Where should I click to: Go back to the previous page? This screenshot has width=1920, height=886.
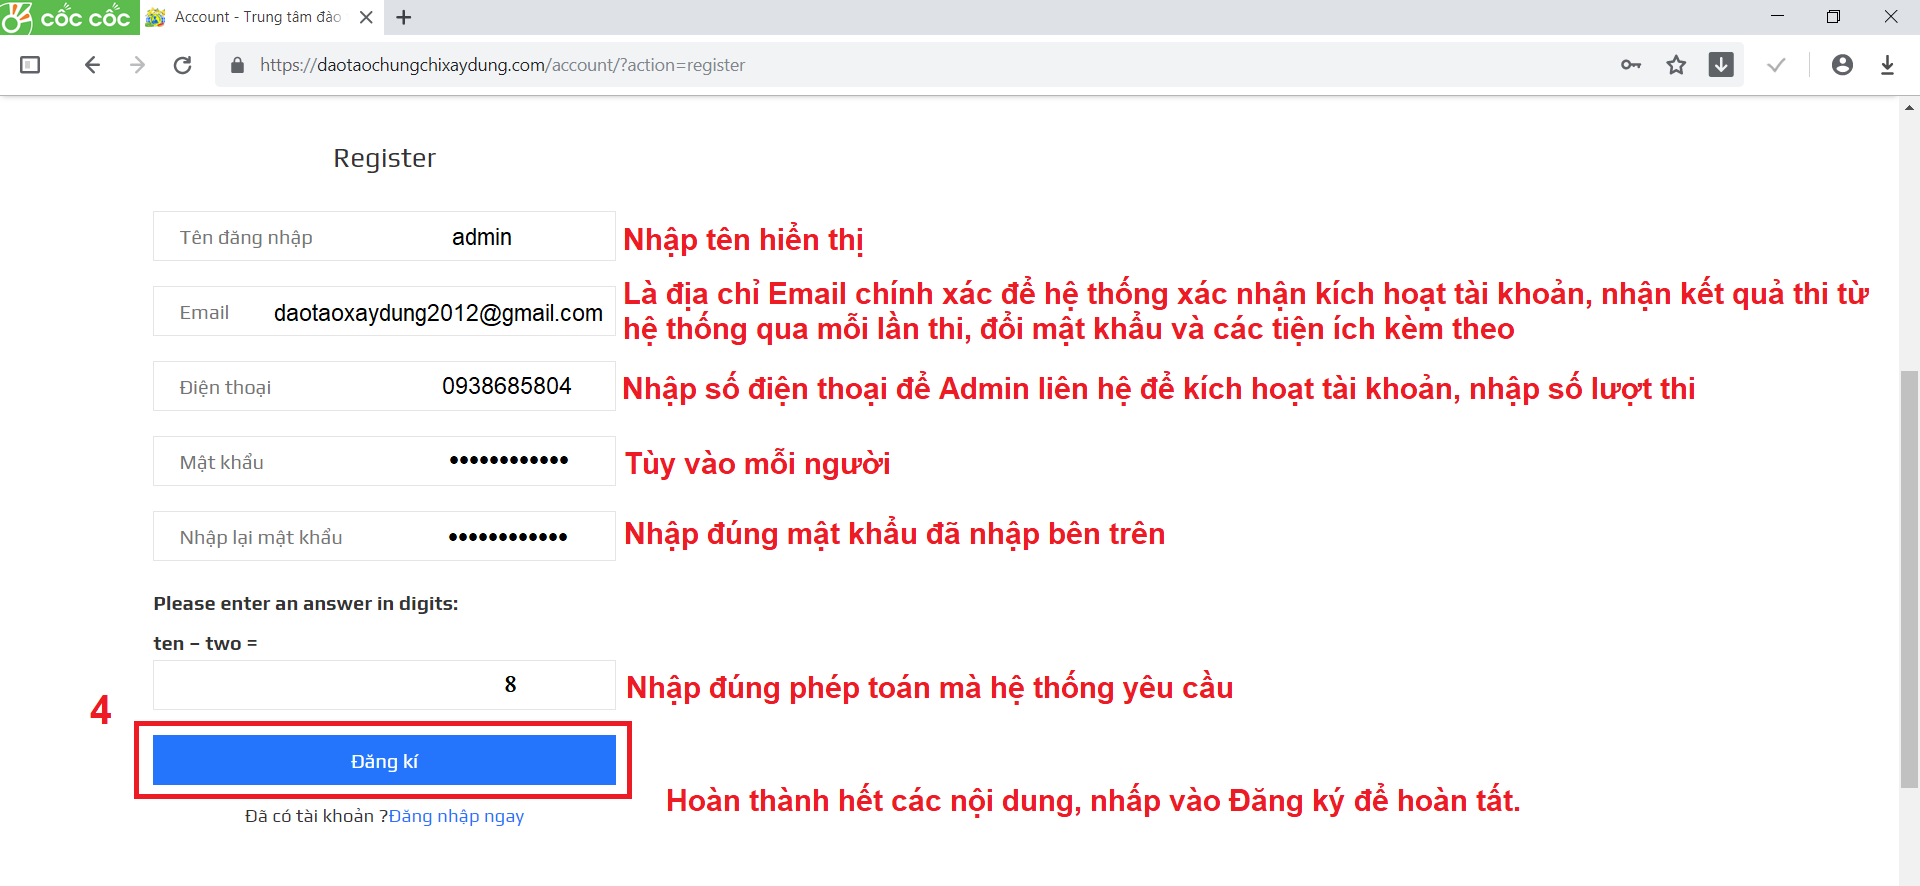92,65
